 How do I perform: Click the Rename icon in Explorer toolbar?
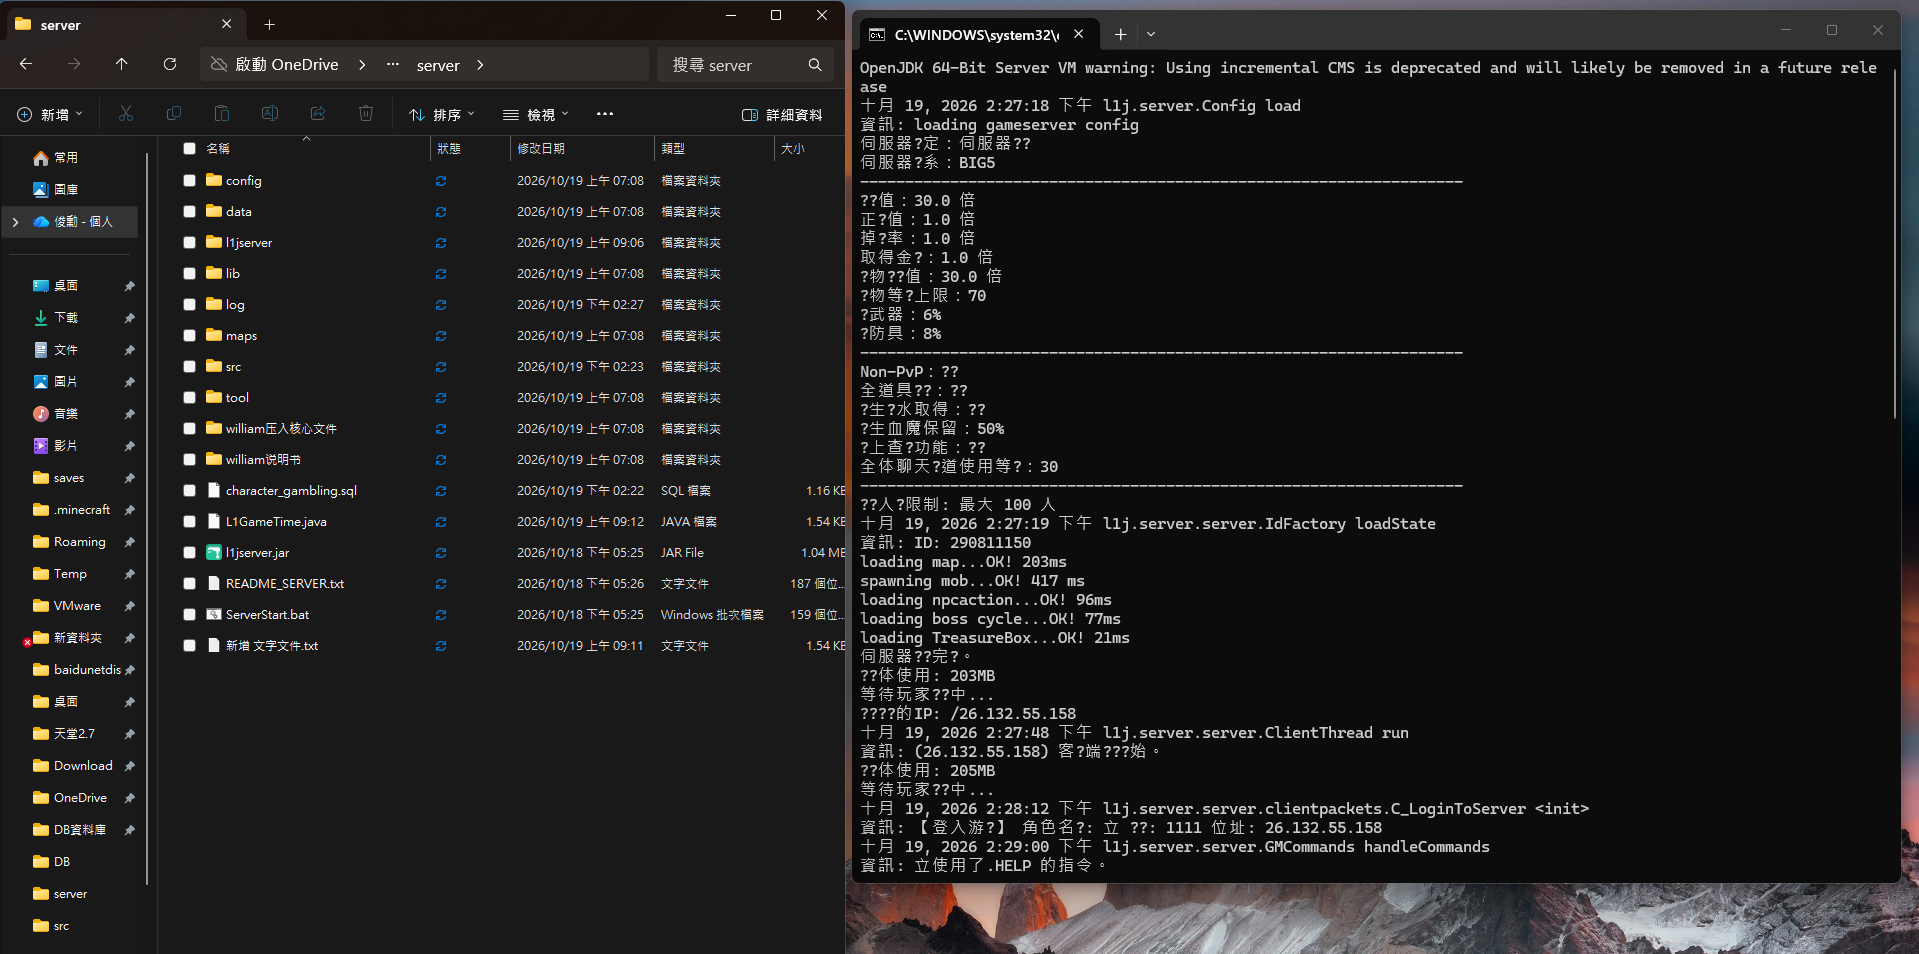click(x=270, y=114)
